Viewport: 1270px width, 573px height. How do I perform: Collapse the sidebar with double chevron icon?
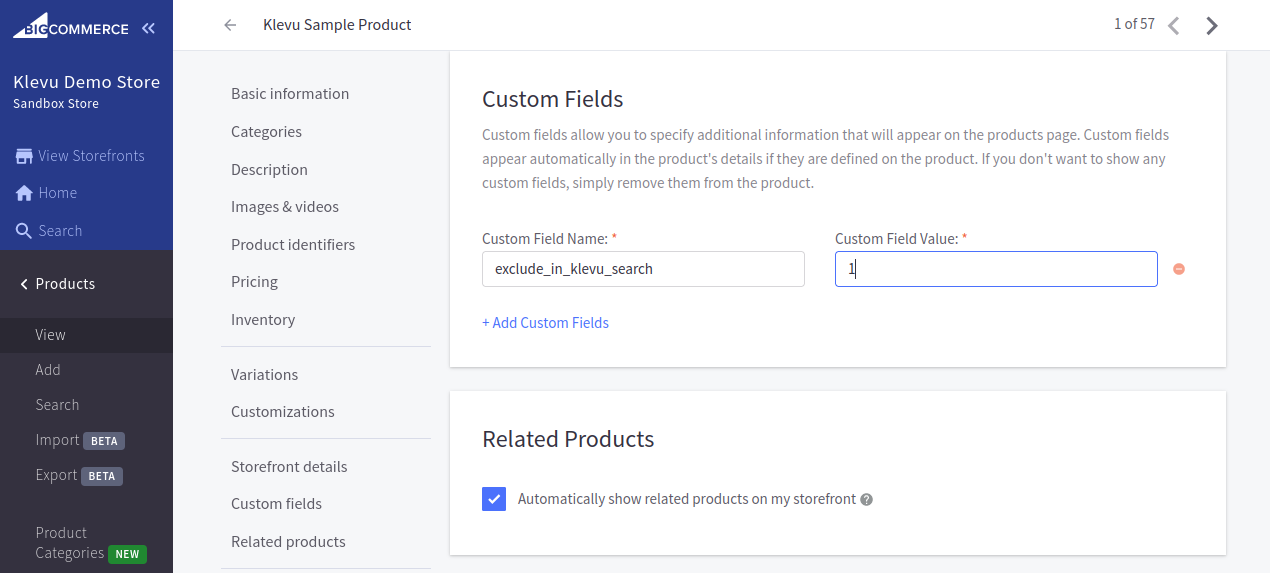pos(148,28)
